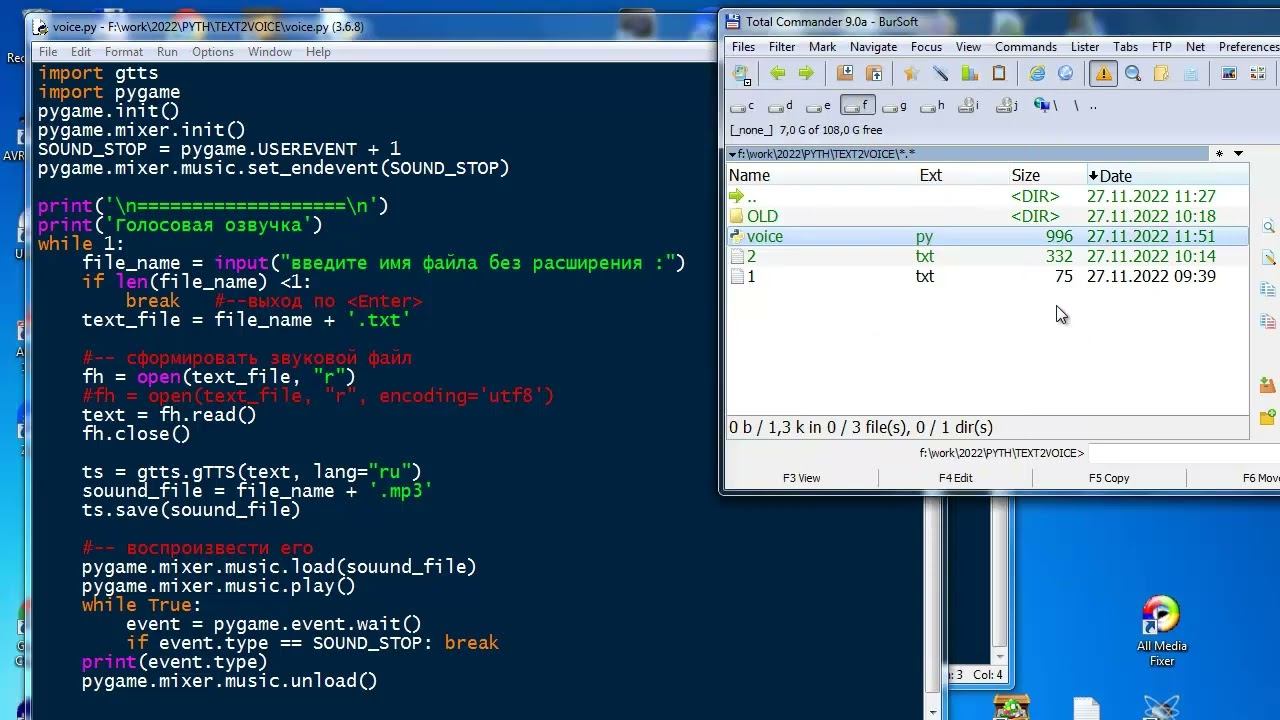This screenshot has height=720, width=1280.
Task: Sort by Name column header
Action: pos(822,175)
